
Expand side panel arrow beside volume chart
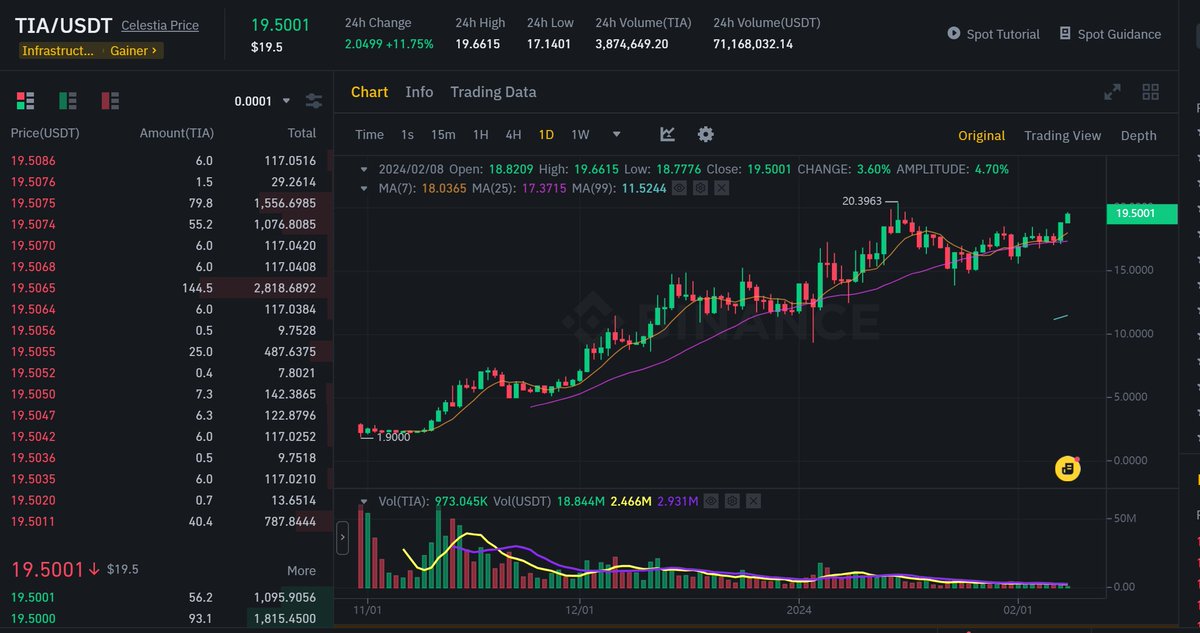coord(343,537)
